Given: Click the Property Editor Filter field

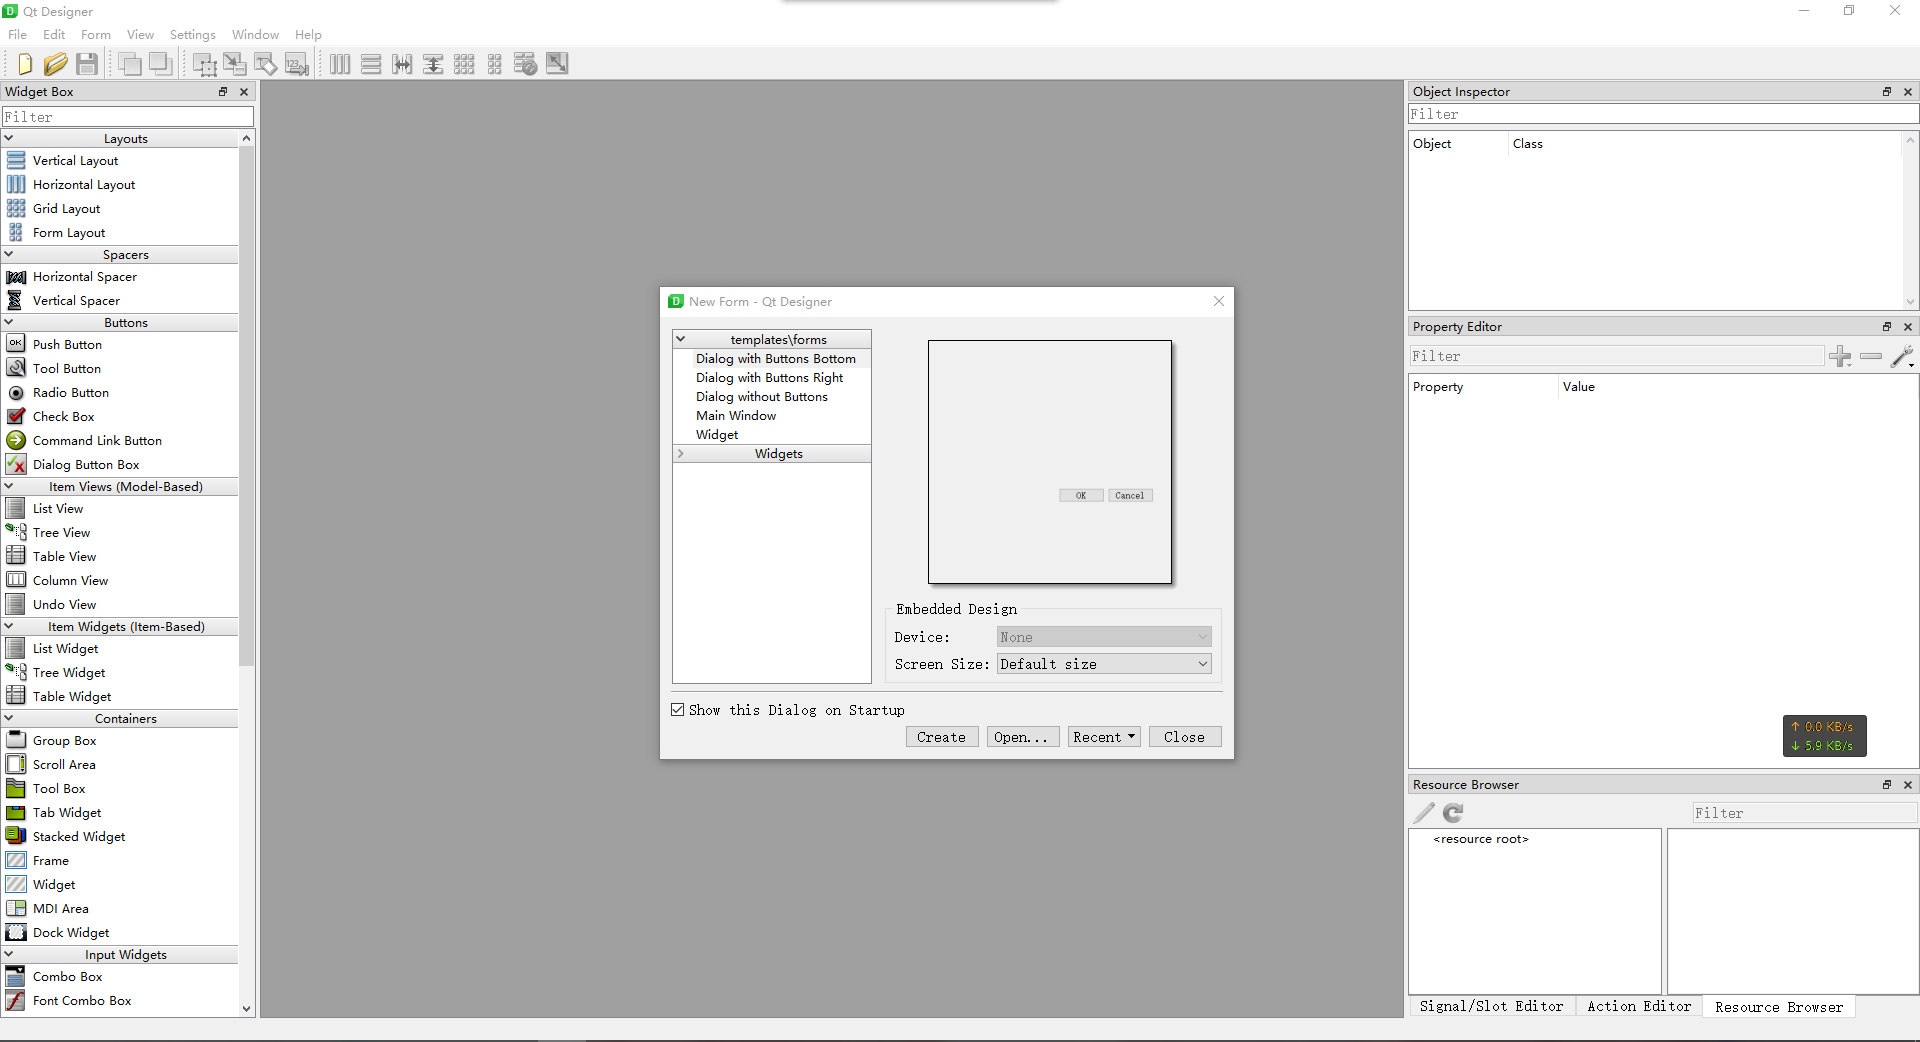Looking at the screenshot, I should [1616, 356].
